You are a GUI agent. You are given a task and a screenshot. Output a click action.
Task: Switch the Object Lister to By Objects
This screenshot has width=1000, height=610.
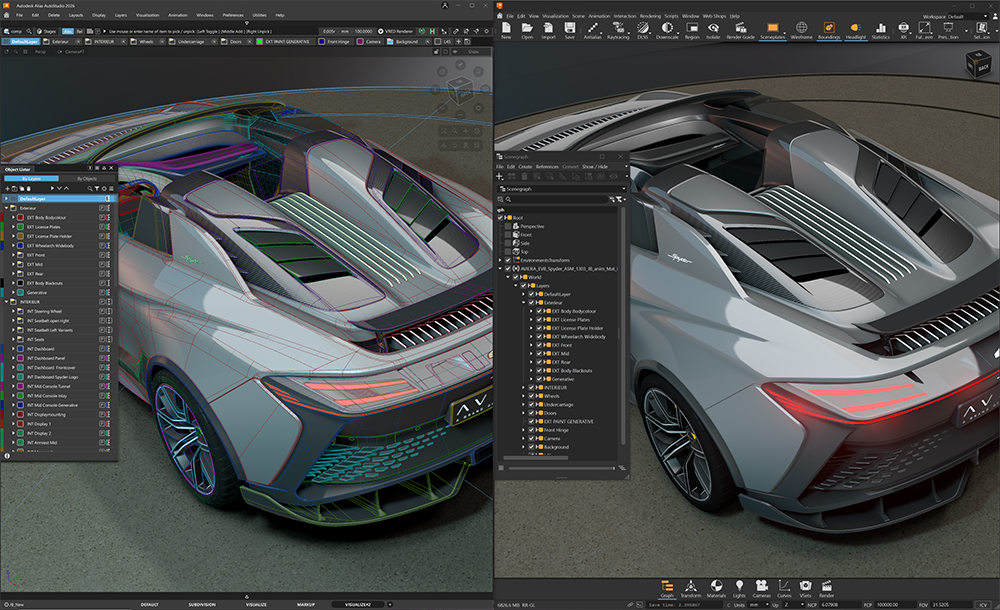(x=87, y=178)
